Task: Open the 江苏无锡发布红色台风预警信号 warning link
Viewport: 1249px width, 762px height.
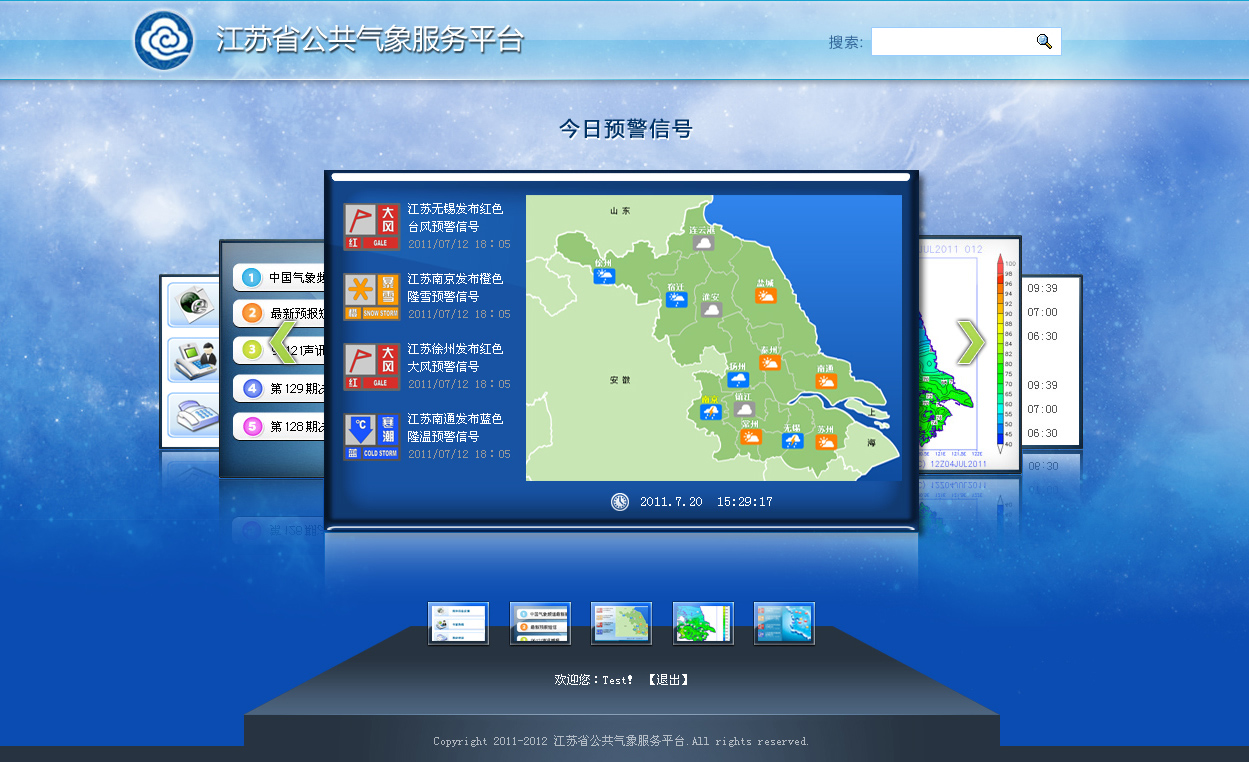Action: (x=455, y=218)
